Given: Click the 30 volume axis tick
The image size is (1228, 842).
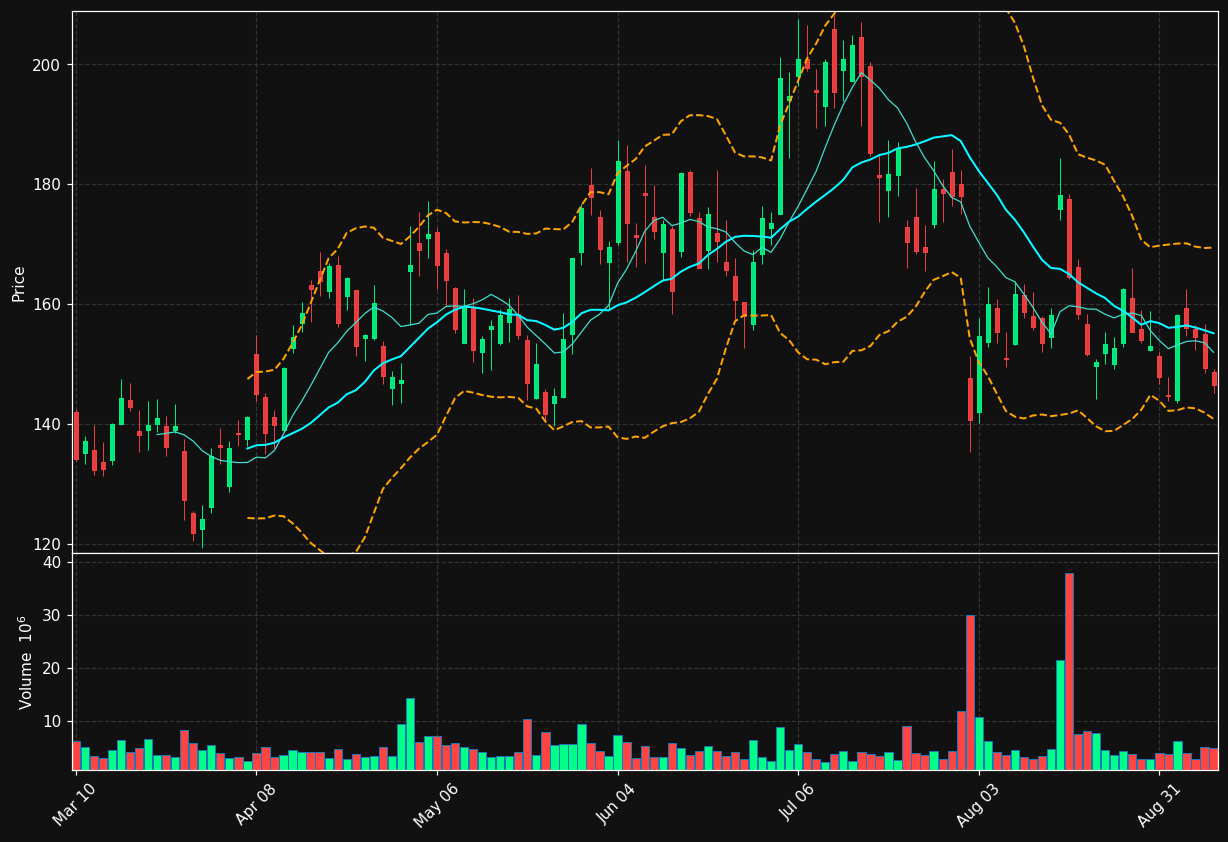Looking at the screenshot, I should [53, 616].
